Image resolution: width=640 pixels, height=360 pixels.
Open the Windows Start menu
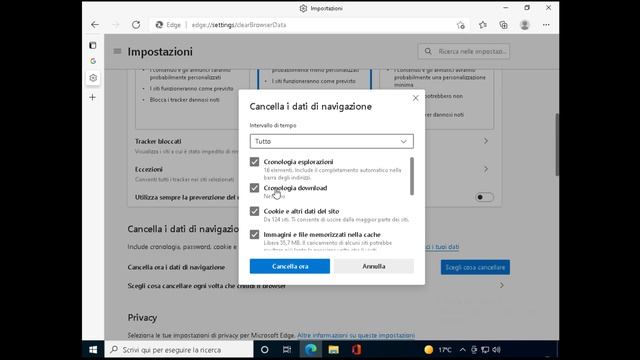click(93, 350)
